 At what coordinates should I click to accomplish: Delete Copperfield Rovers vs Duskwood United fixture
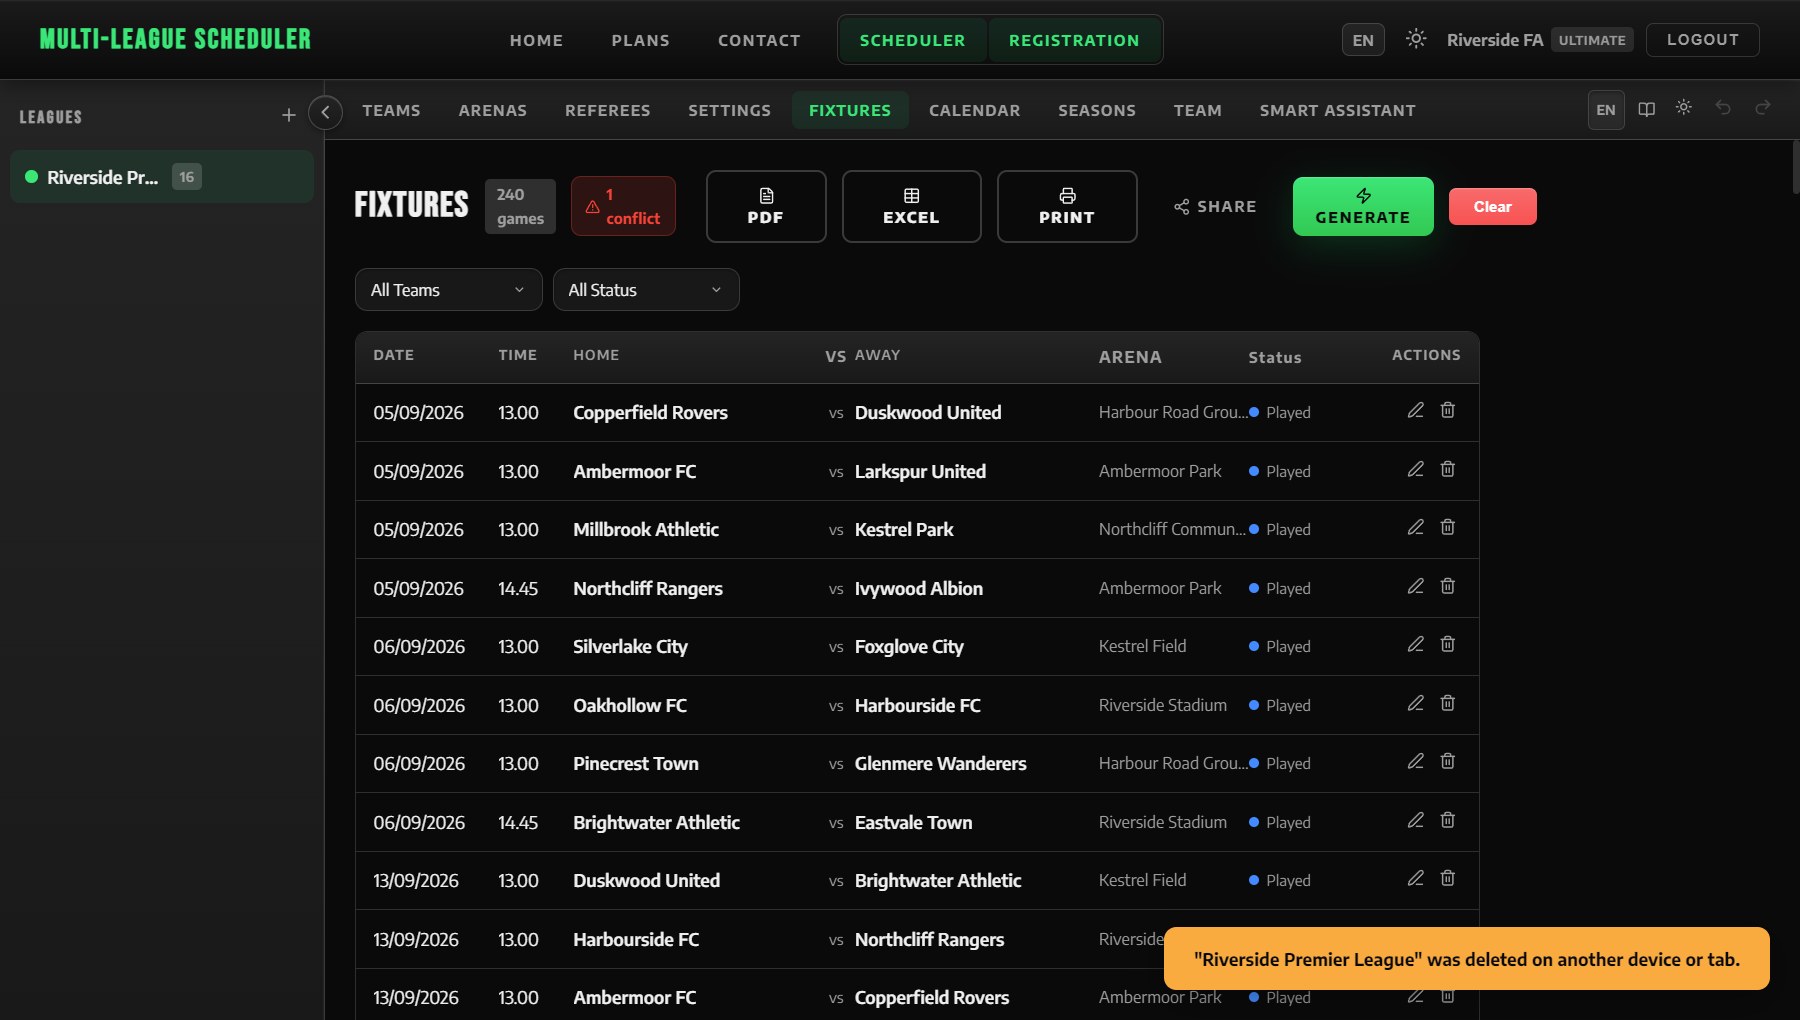coord(1448,410)
